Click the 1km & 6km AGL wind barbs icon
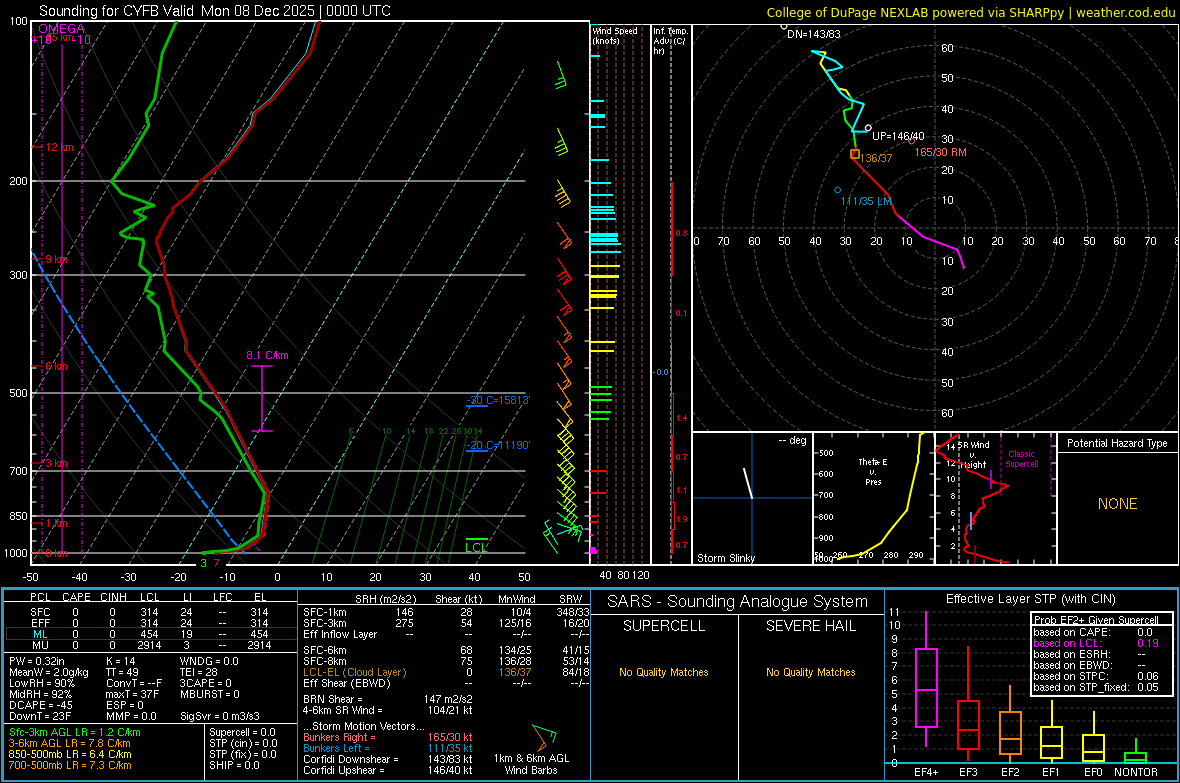Screen dimensions: 1180x783 [545, 737]
